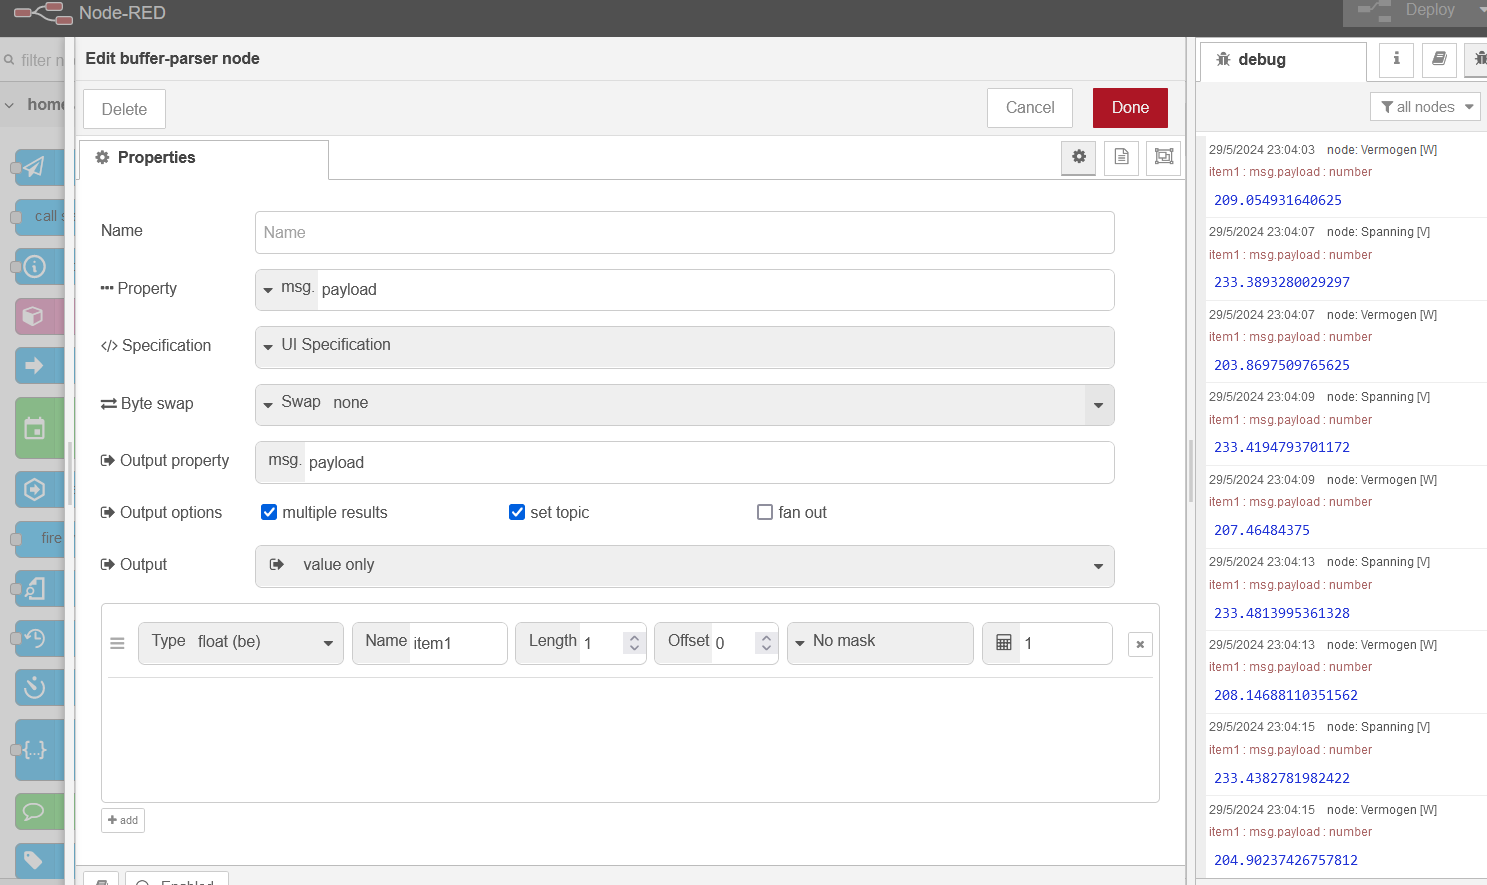1487x885 pixels.
Task: Open node description document icon
Action: 1121,157
